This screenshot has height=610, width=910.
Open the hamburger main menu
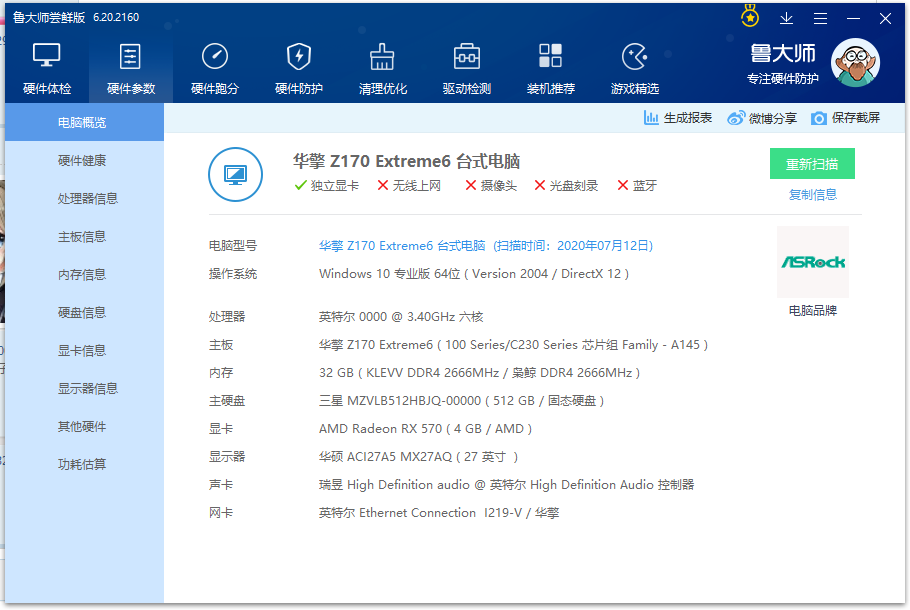pyautogui.click(x=820, y=18)
